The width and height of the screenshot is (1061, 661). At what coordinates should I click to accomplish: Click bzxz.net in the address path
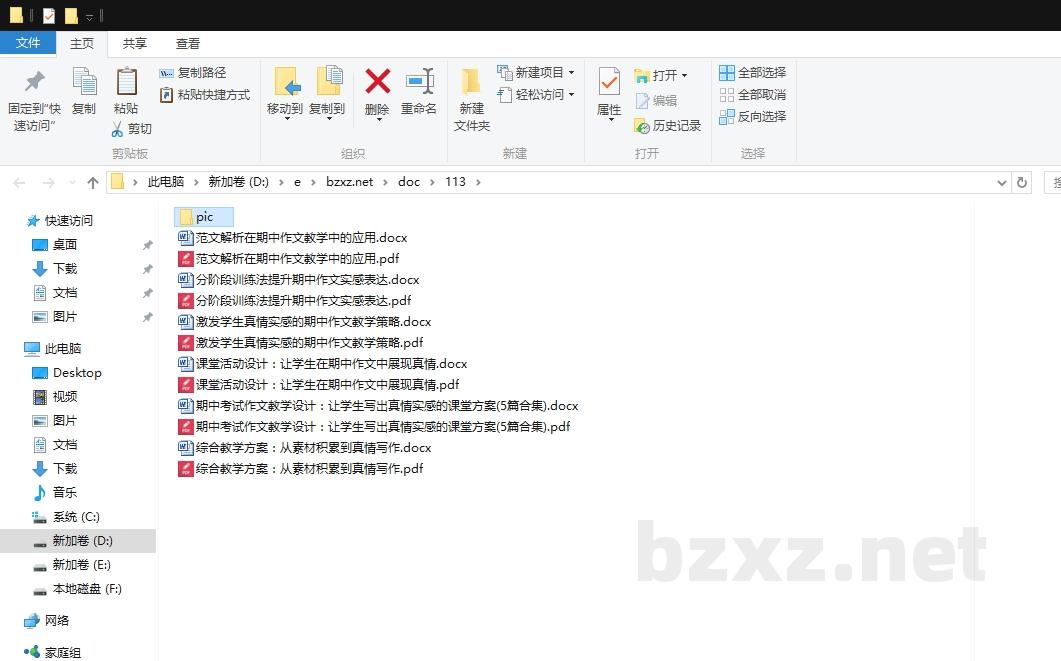pos(349,182)
